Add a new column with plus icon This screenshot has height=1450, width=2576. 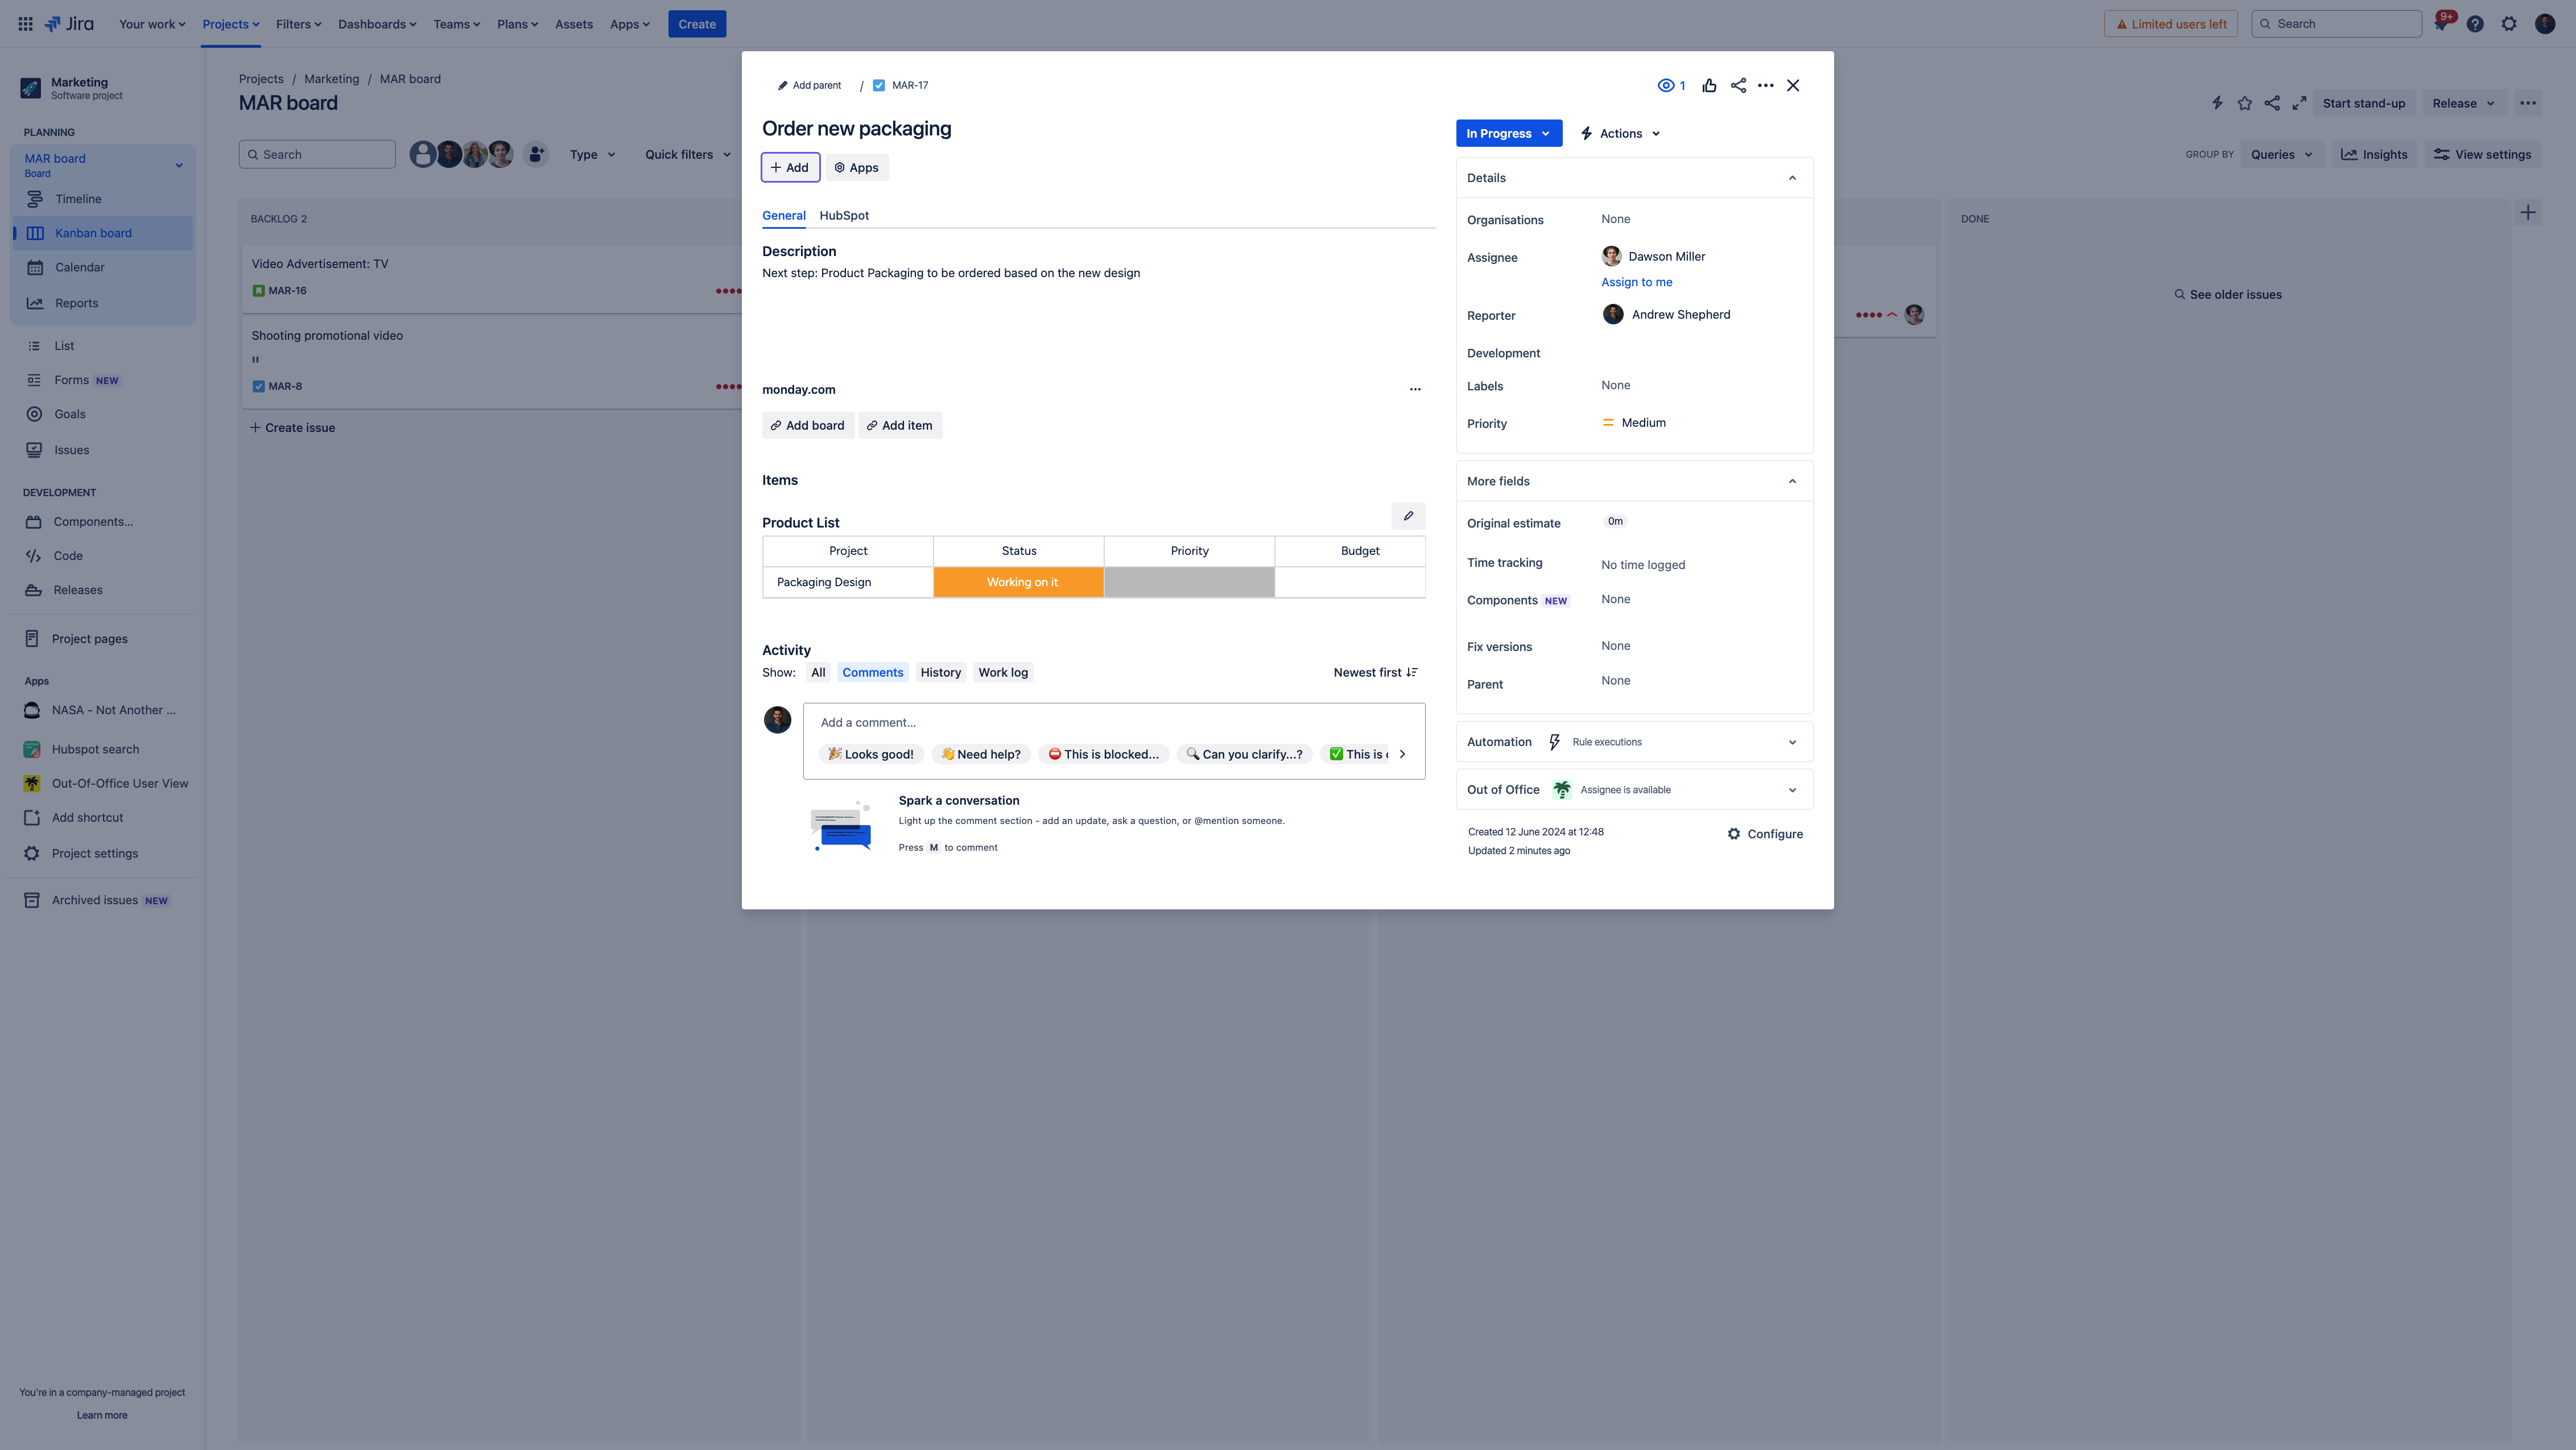point(2528,212)
